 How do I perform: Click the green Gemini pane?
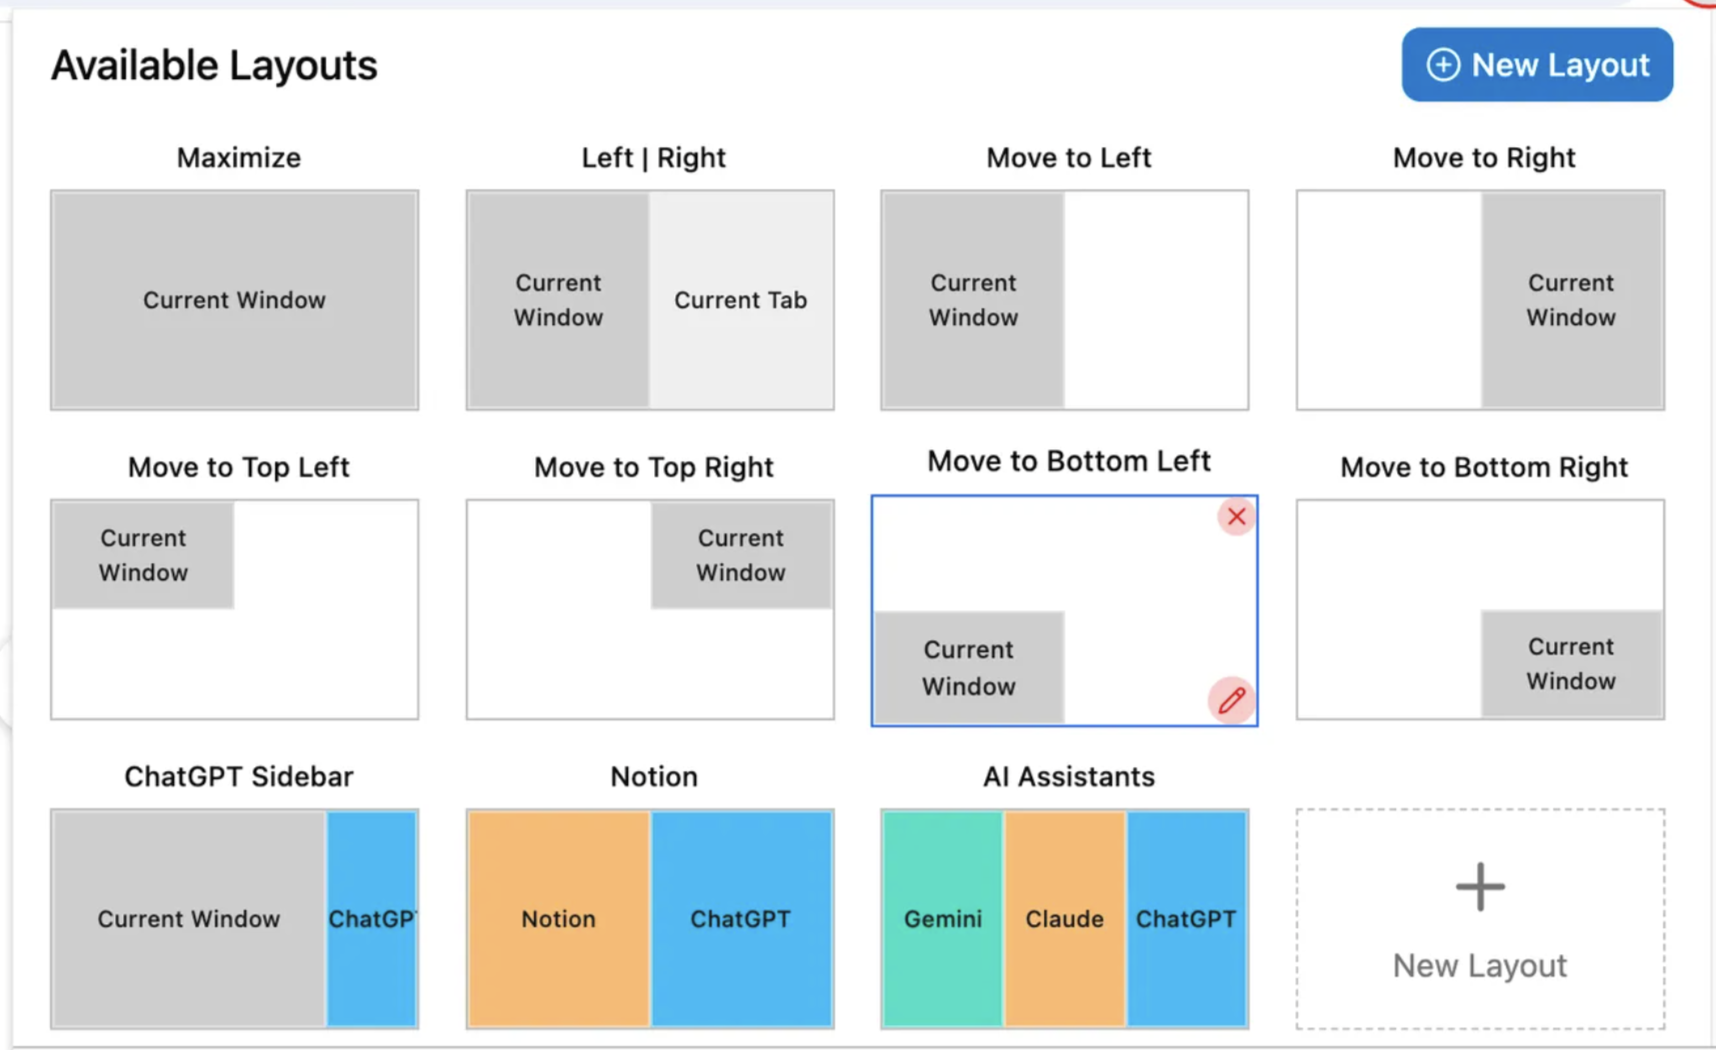coord(942,919)
